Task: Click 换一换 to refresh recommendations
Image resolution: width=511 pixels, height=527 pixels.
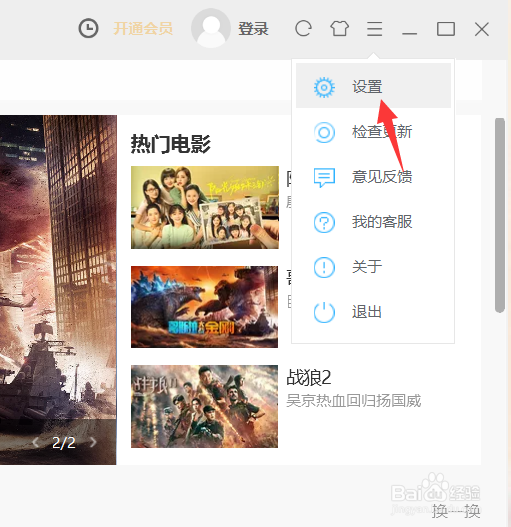Action: (x=456, y=511)
